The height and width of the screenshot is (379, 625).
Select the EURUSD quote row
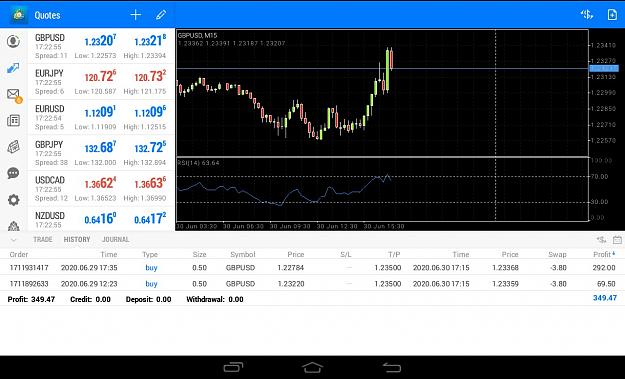pyautogui.click(x=101, y=118)
